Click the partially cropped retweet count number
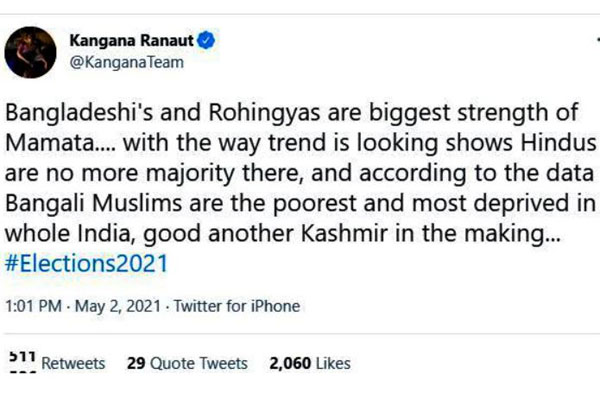This screenshot has width=600, height=400. pyautogui.click(x=23, y=360)
